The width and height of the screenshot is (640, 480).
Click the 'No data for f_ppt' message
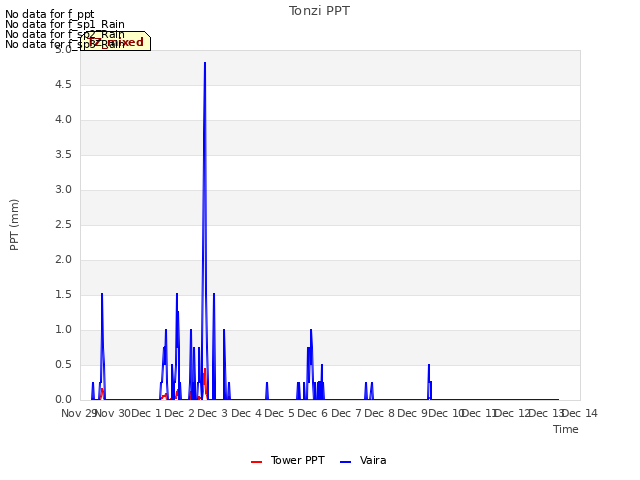[50, 14]
